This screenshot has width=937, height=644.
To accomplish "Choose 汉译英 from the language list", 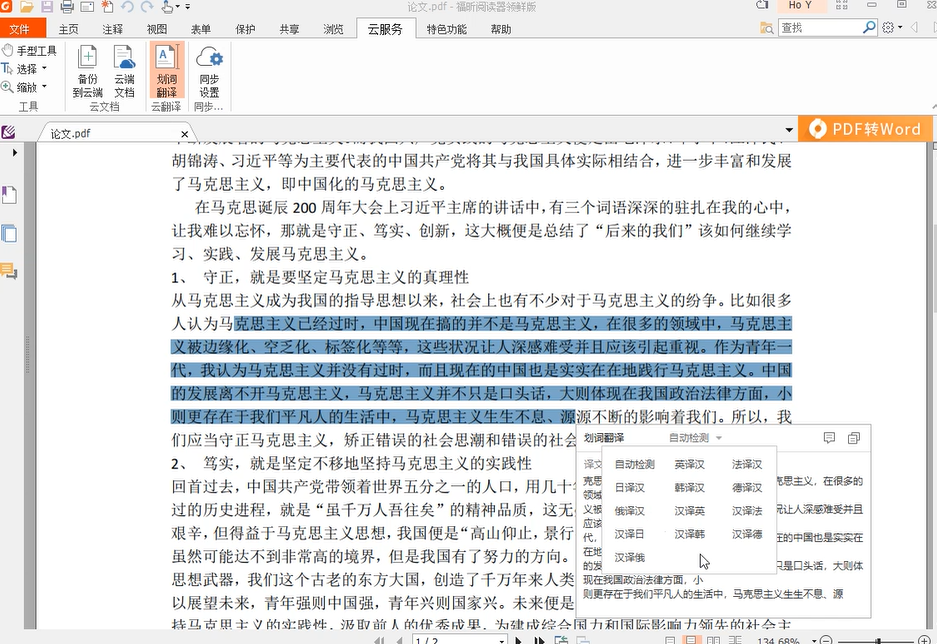I will click(x=689, y=511).
